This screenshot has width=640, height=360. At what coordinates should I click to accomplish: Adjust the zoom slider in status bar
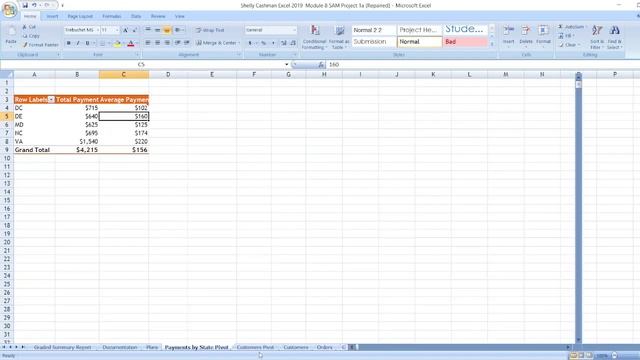pyautogui.click(x=627, y=356)
